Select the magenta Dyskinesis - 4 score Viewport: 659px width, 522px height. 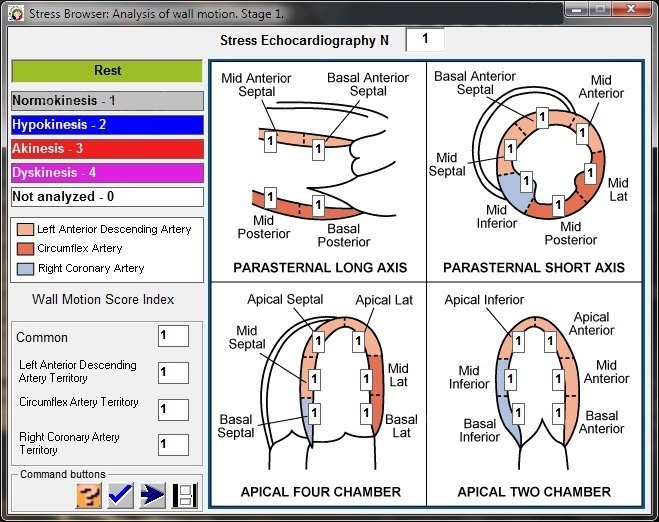[x=107, y=173]
